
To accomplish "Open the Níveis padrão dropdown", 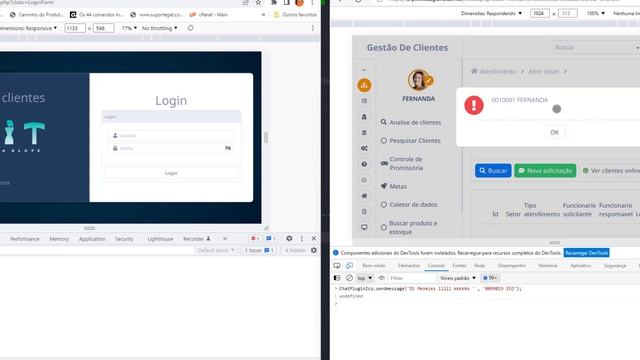I will [458, 278].
